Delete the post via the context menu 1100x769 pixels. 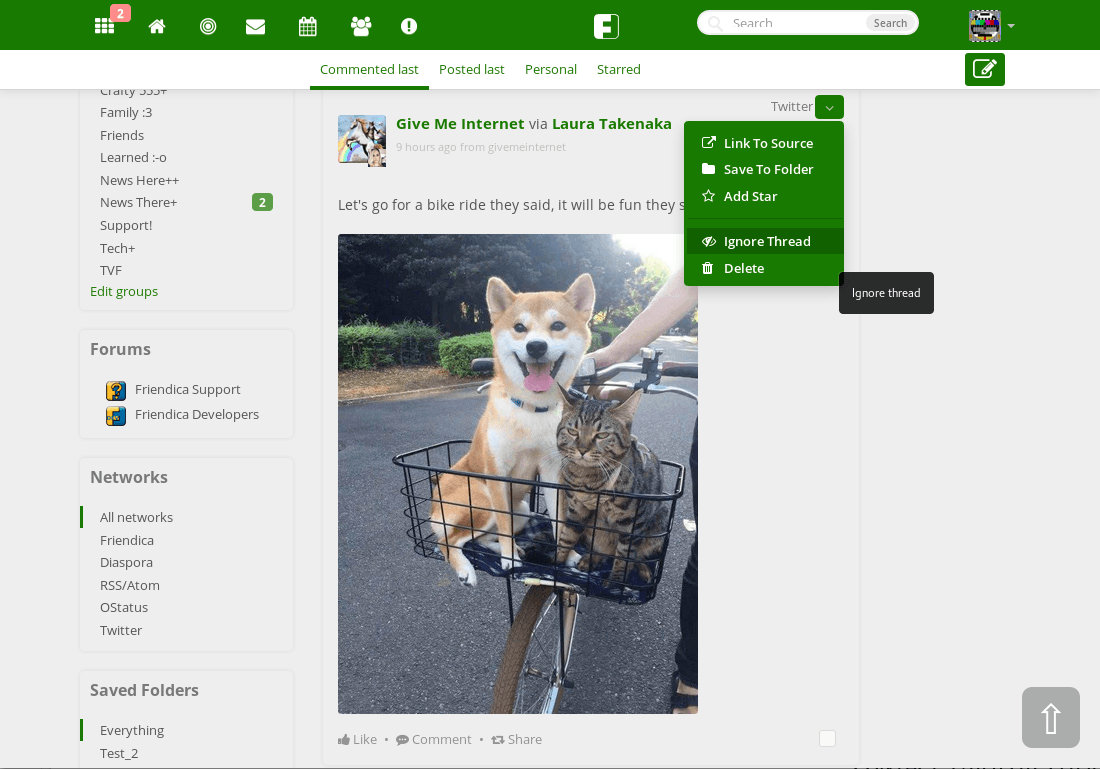tap(744, 268)
